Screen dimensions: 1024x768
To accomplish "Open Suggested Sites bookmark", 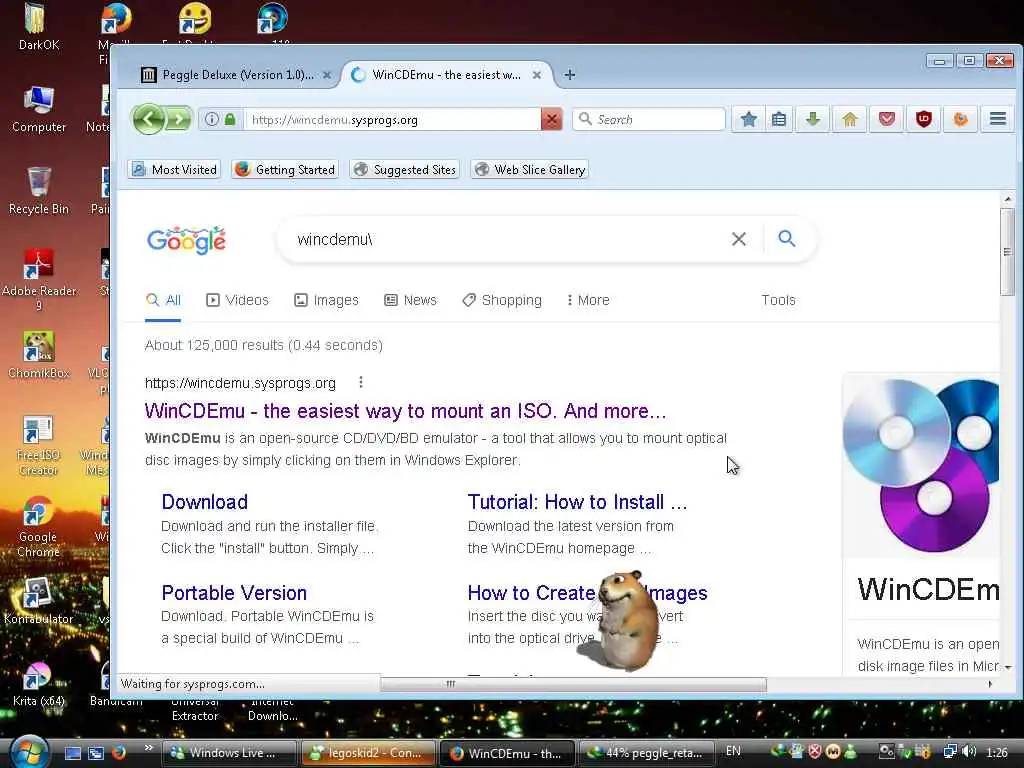I will [x=404, y=170].
